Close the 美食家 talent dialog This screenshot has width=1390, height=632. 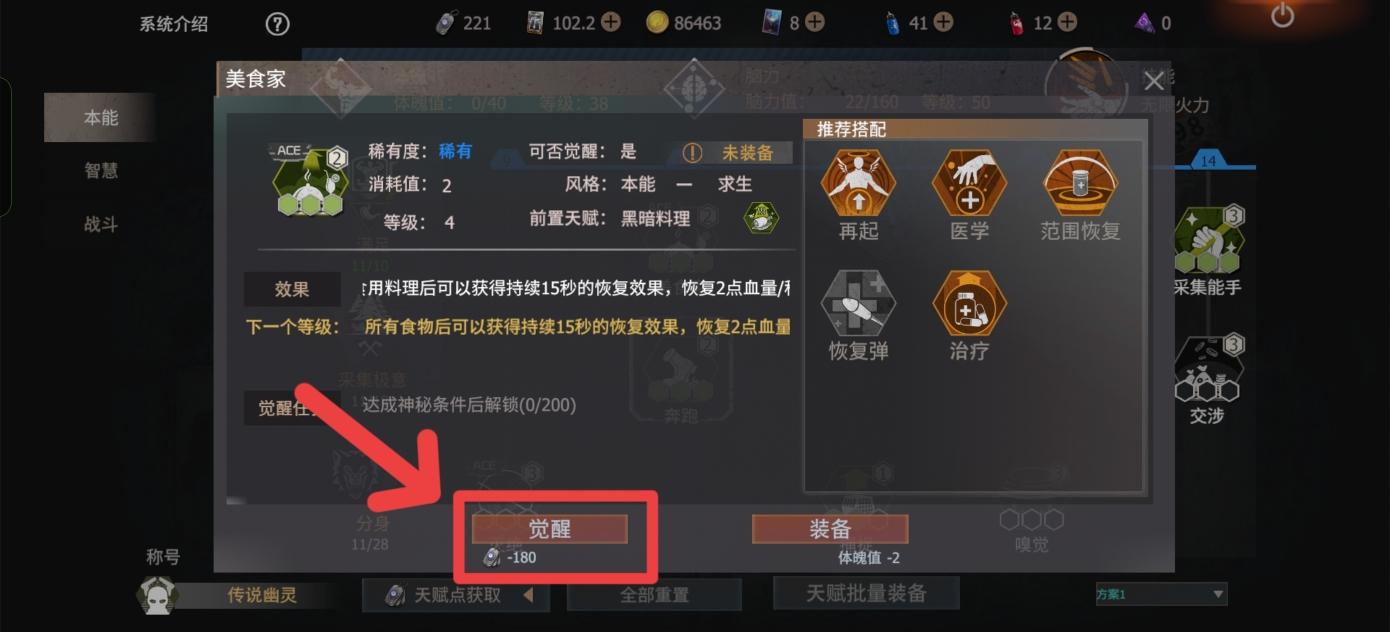1154,81
